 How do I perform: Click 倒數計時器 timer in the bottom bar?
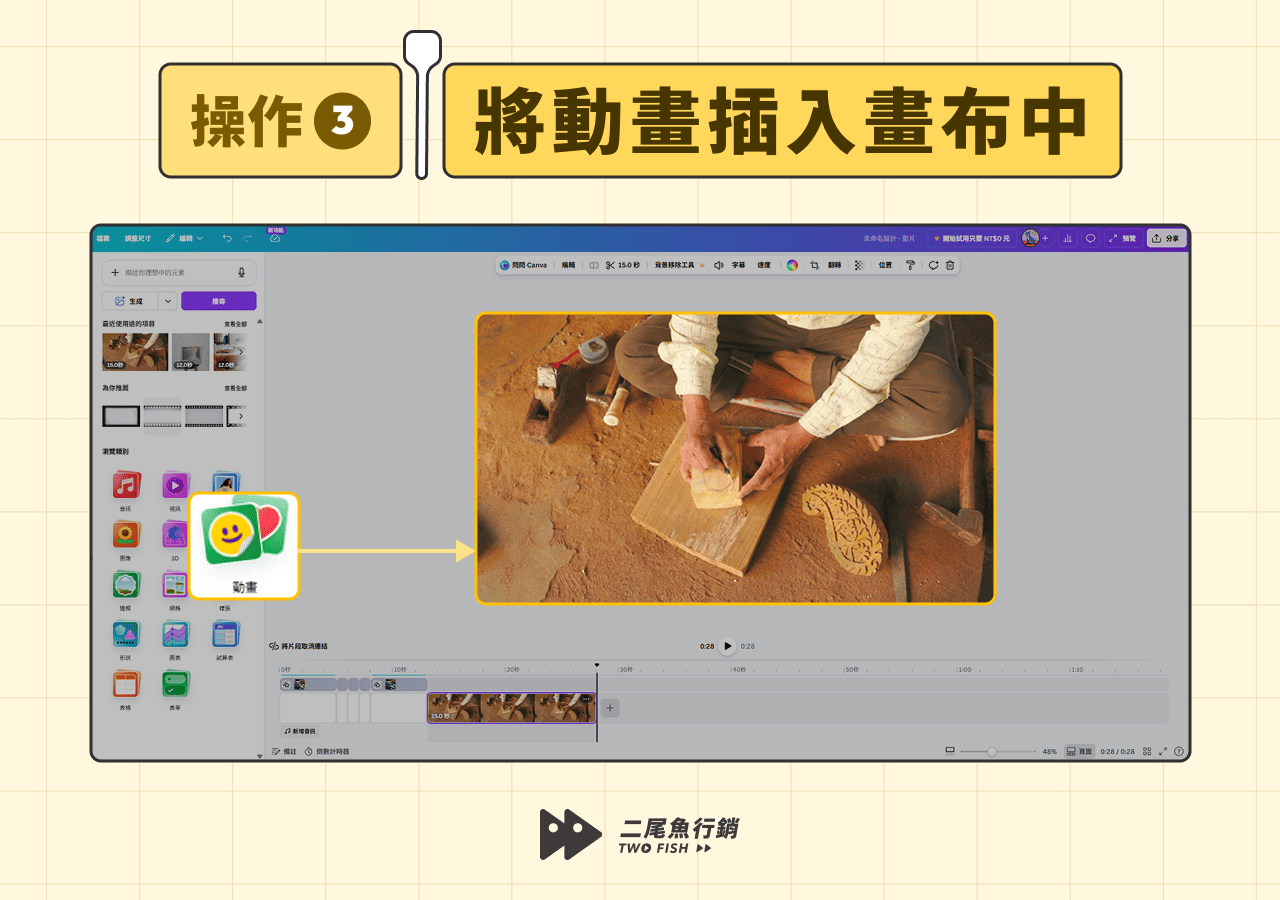pyautogui.click(x=327, y=751)
